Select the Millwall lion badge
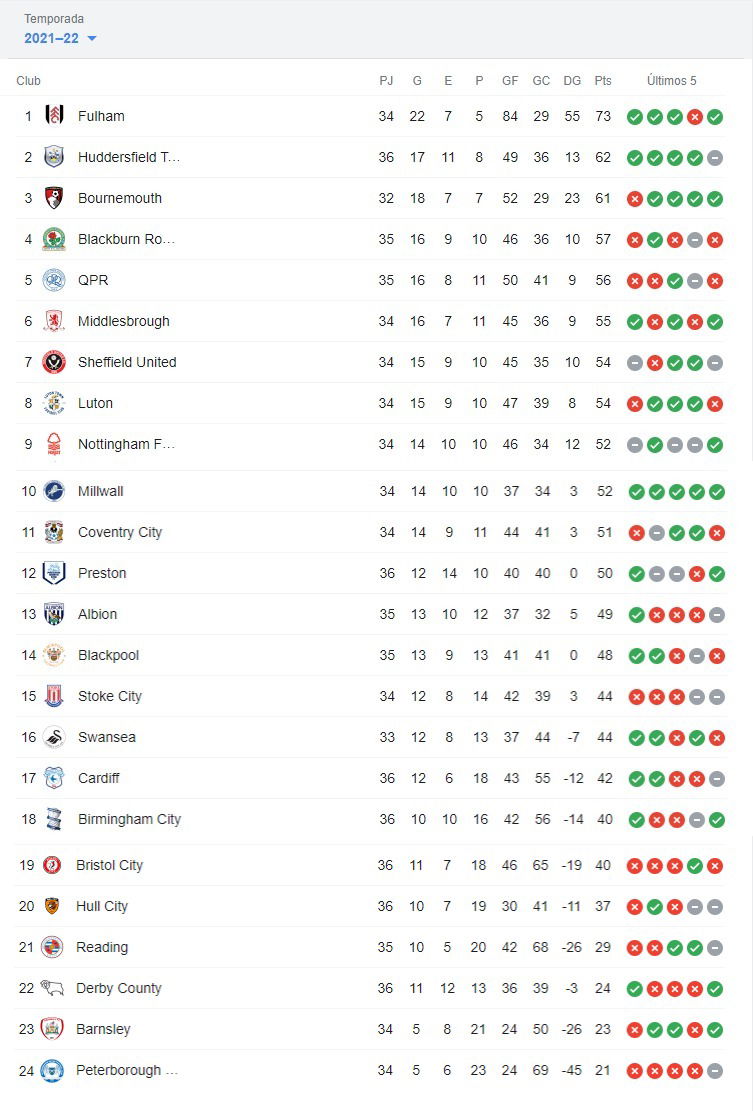Image resolution: width=753 pixels, height=1111 pixels. click(x=54, y=491)
